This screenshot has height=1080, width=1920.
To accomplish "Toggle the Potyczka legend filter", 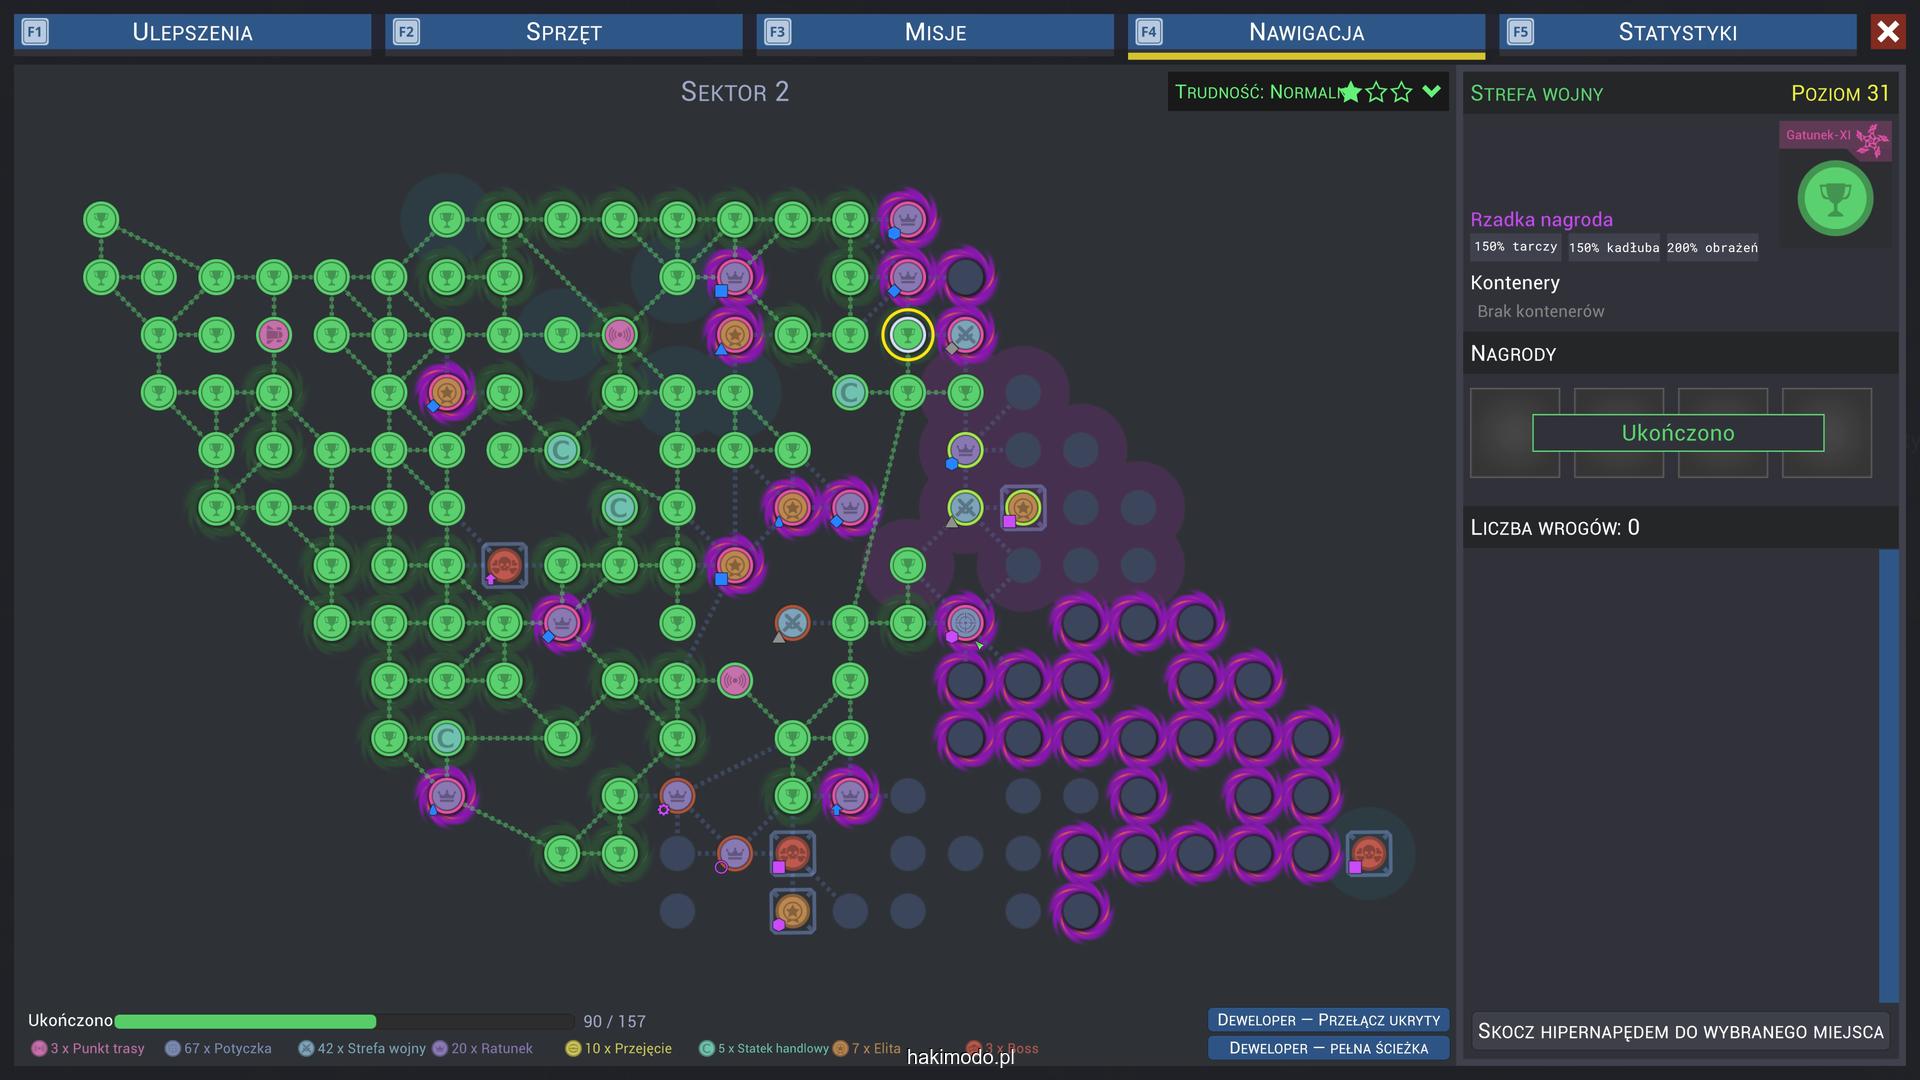I will point(218,1048).
